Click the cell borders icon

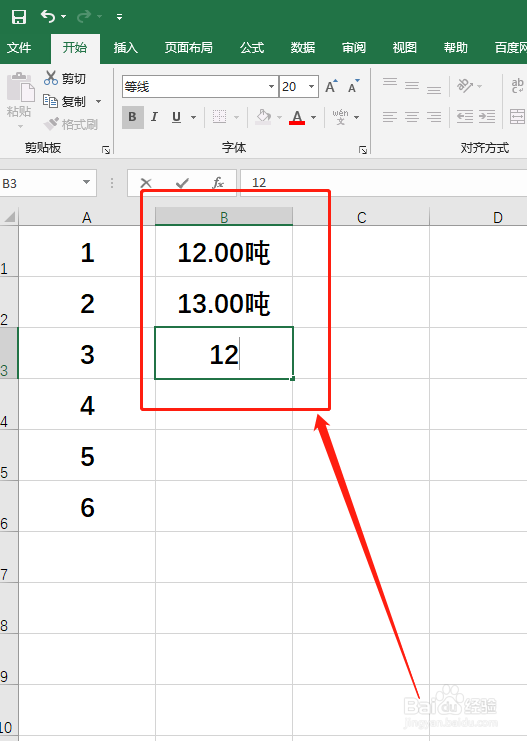[219, 117]
